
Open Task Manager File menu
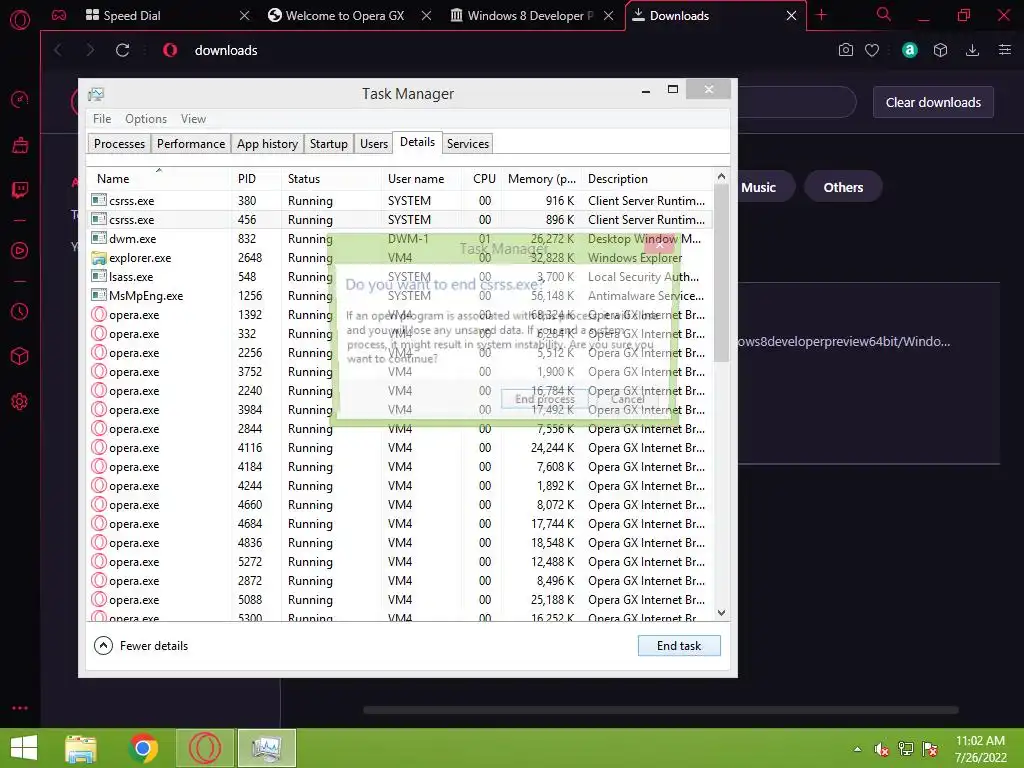click(102, 119)
